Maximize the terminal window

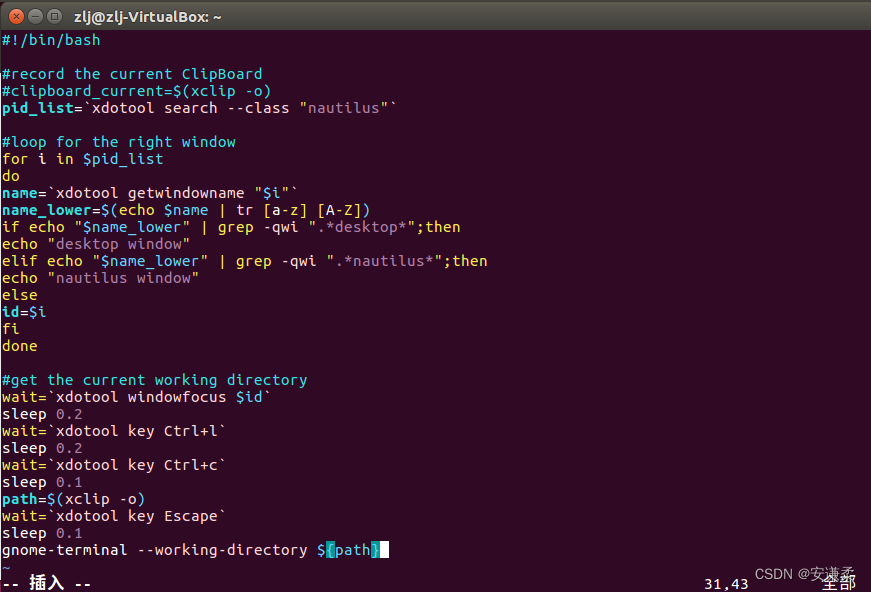(54, 17)
